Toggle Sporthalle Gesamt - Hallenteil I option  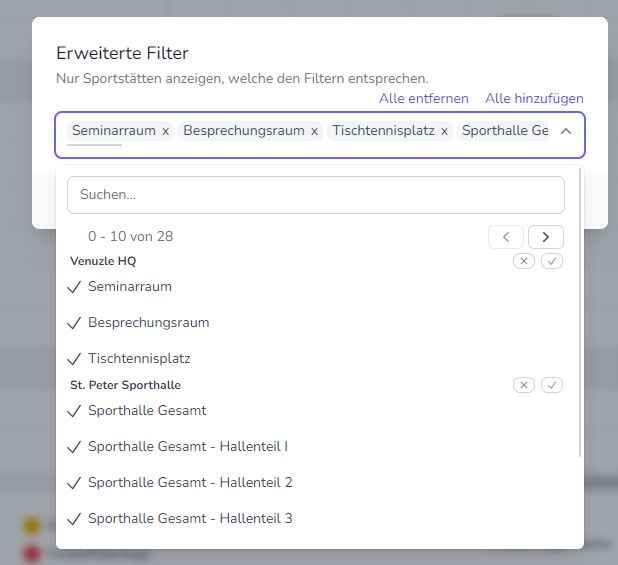[x=188, y=447]
